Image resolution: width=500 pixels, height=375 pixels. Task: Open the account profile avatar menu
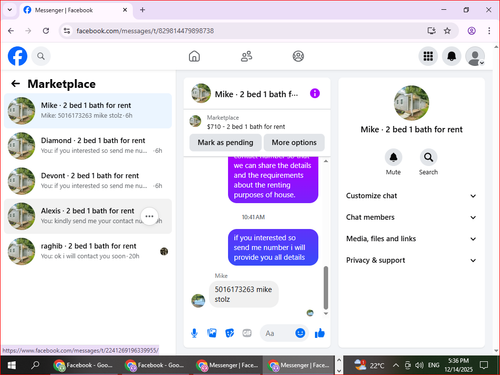click(475, 56)
